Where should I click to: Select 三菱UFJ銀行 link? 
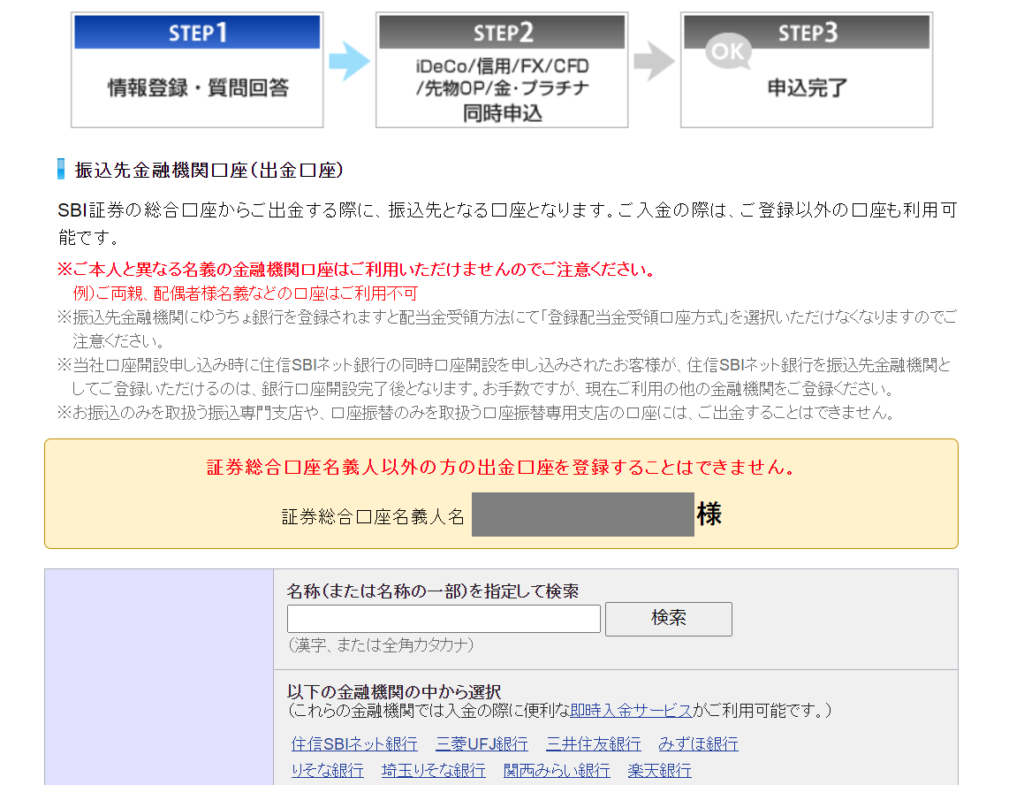[x=482, y=744]
